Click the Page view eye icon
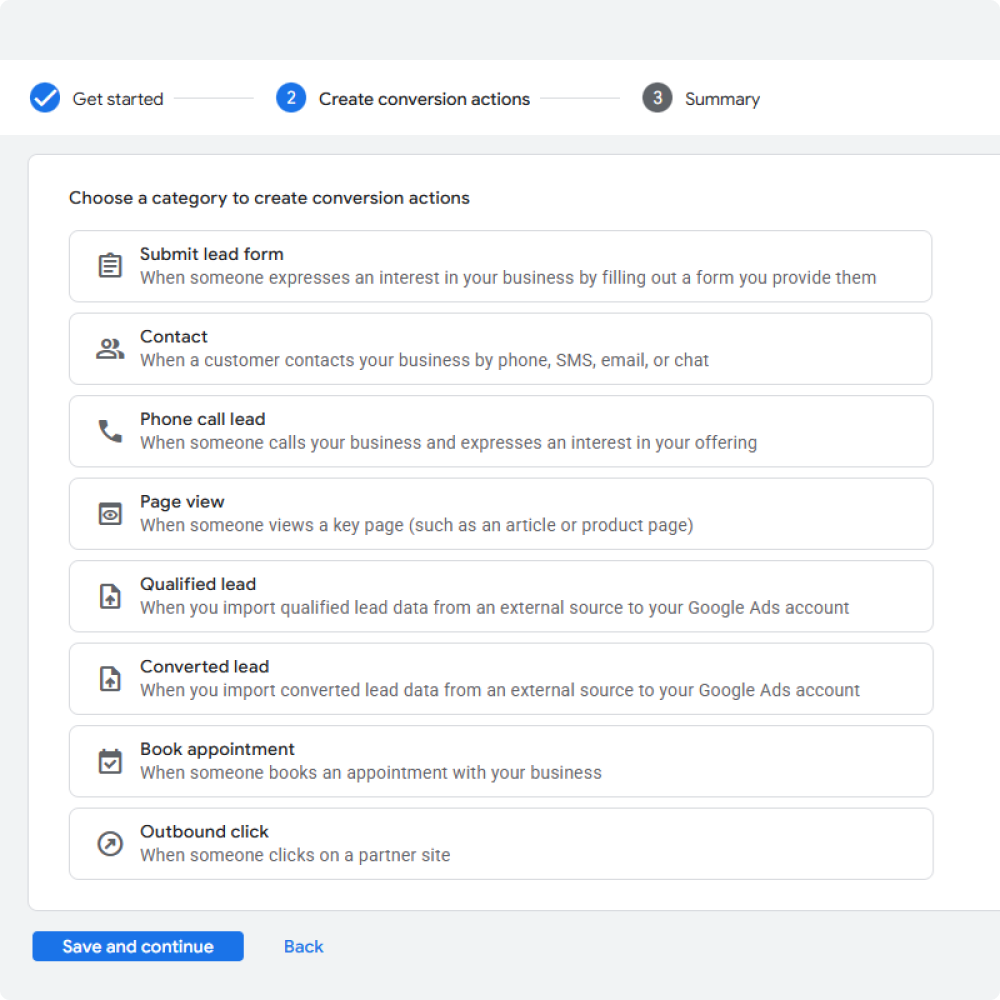This screenshot has height=1000, width=1000. (x=110, y=513)
